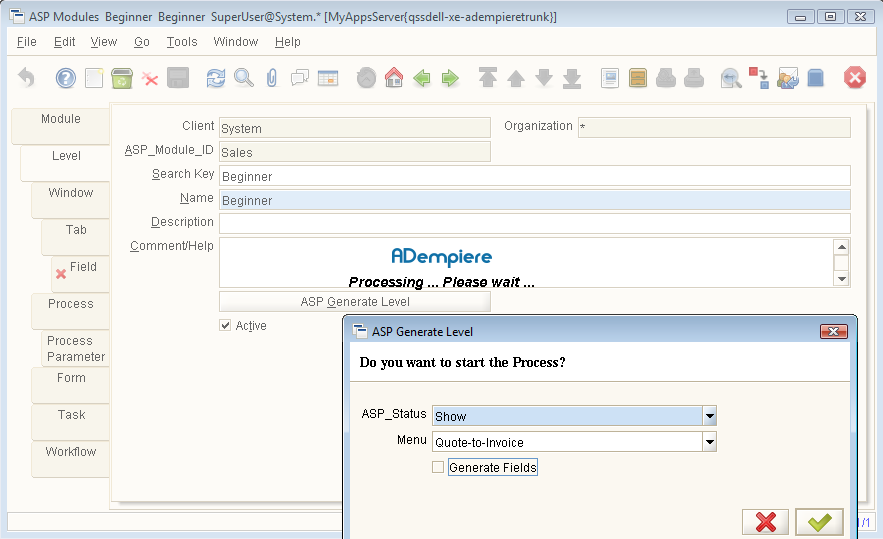883x539 pixels.
Task: Click the green left arrow icon
Action: pyautogui.click(x=422, y=78)
